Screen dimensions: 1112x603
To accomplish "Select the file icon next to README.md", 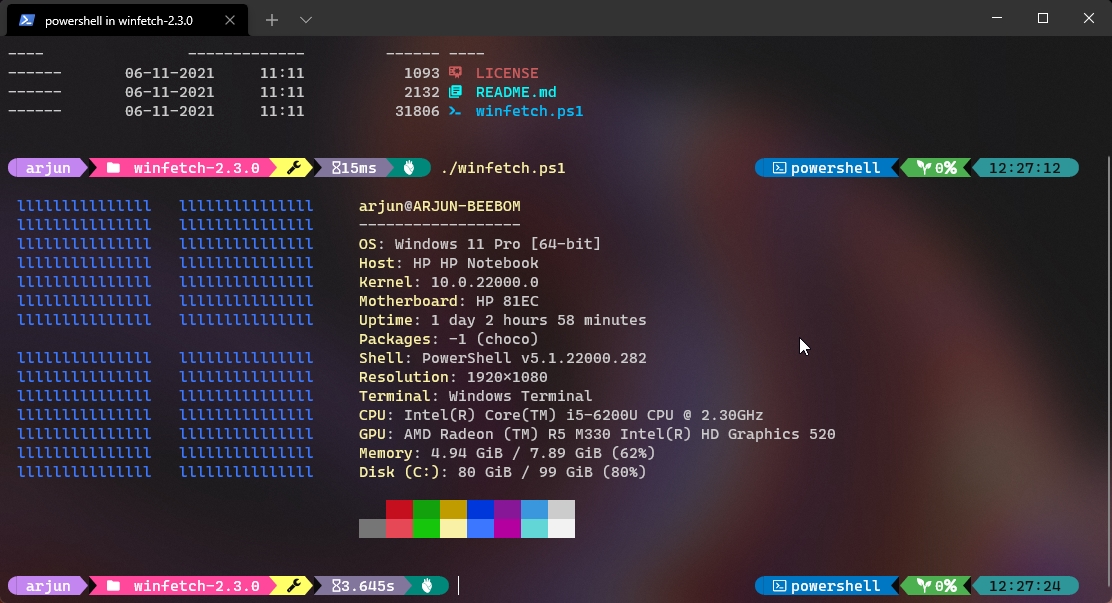I will (x=456, y=91).
